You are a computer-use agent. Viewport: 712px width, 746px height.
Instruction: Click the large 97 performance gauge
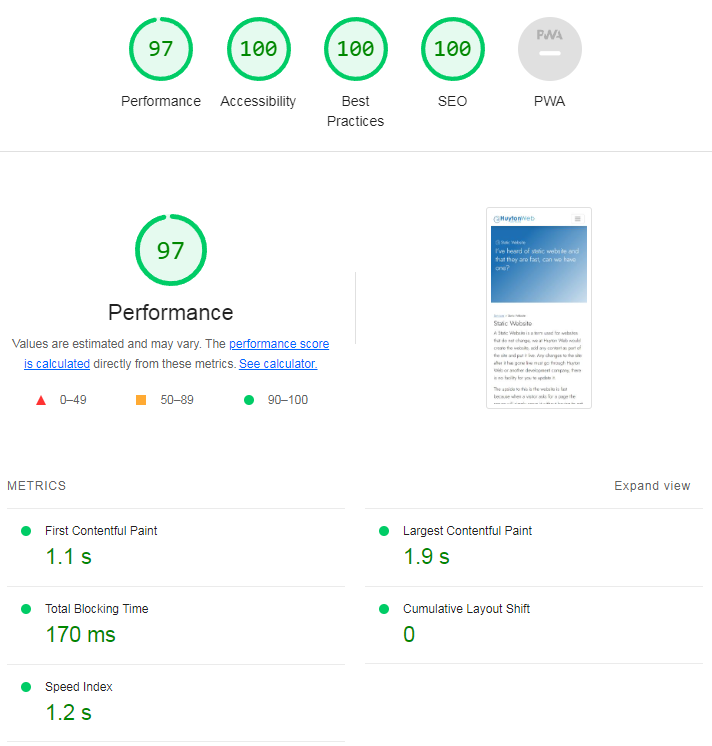pyautogui.click(x=171, y=250)
